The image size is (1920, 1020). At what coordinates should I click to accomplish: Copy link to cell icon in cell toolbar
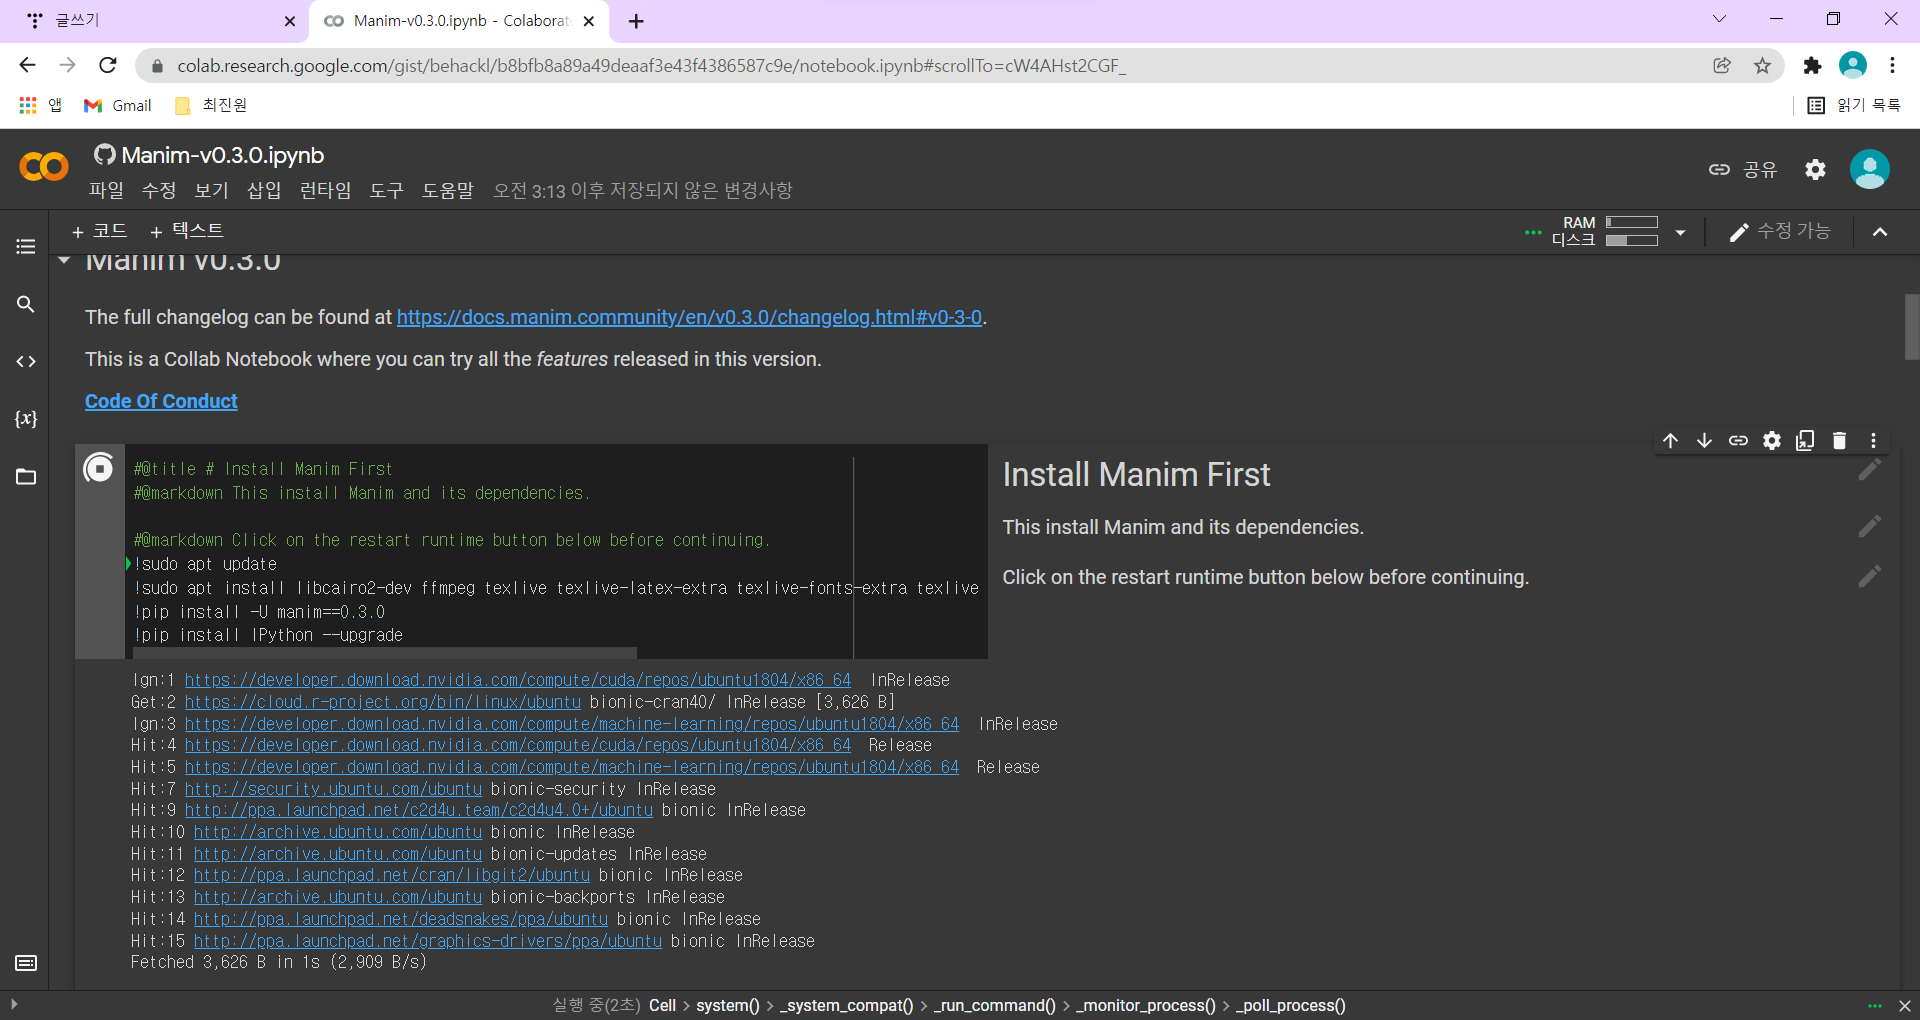click(x=1738, y=441)
